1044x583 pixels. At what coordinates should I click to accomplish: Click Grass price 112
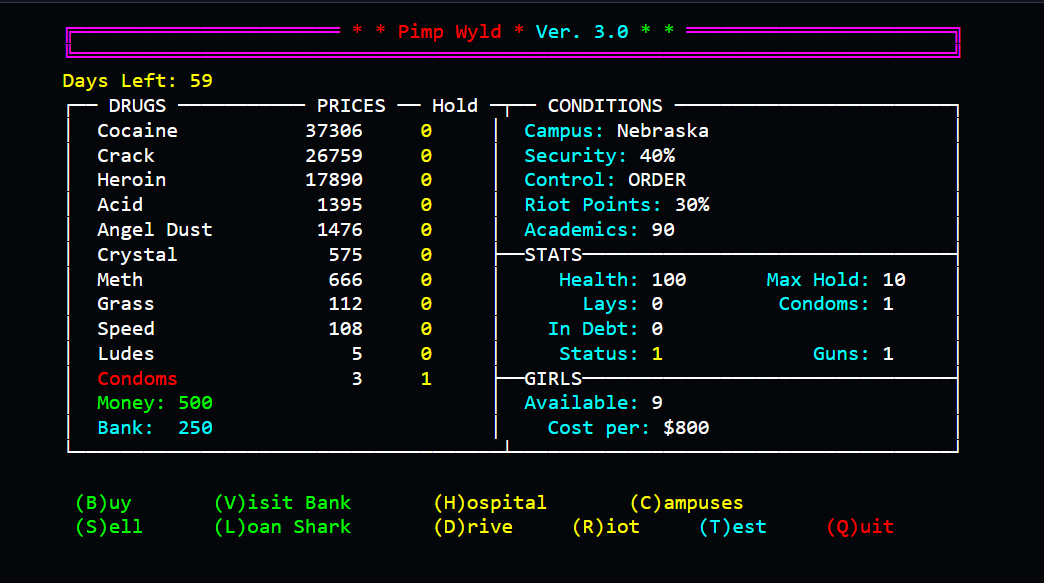click(346, 304)
